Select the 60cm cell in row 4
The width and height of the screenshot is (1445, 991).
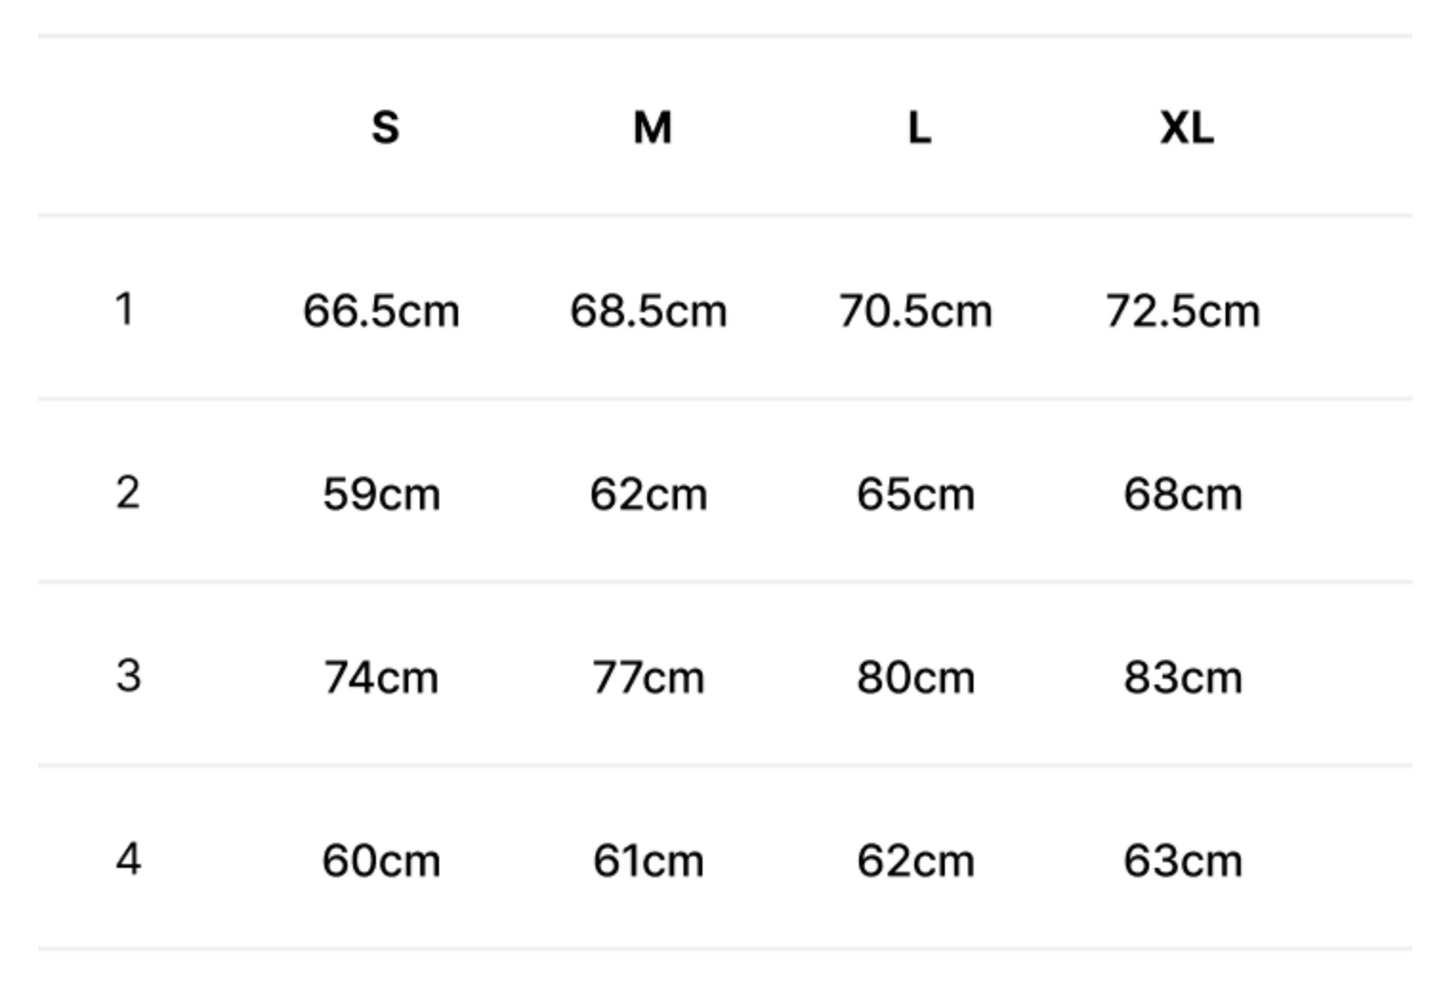click(x=381, y=861)
